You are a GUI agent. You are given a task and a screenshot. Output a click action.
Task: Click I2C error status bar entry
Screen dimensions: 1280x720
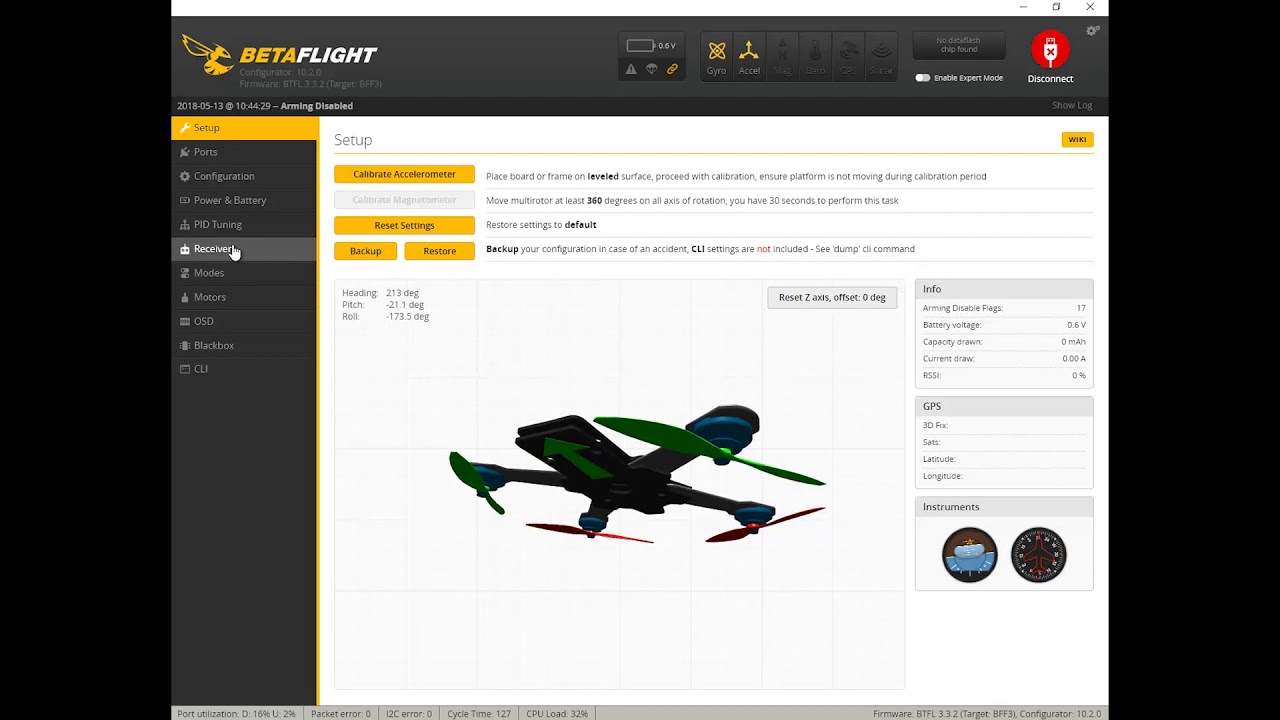pos(409,714)
